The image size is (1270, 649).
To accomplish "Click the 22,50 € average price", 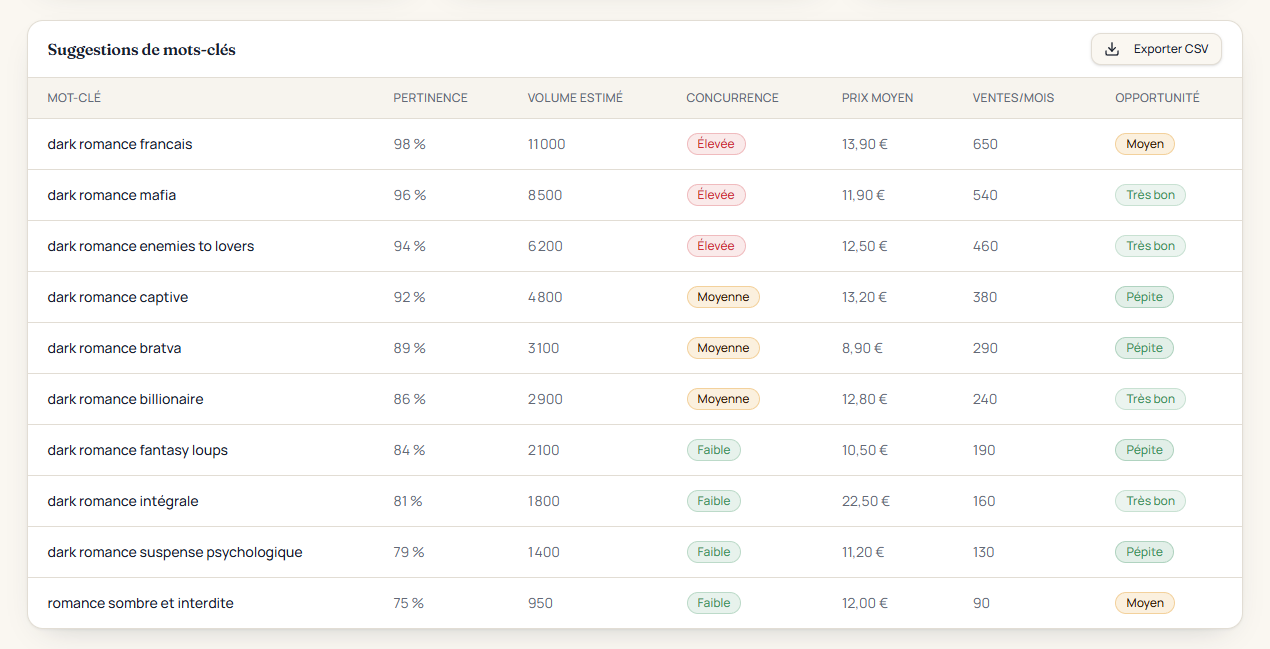I will (x=866, y=501).
